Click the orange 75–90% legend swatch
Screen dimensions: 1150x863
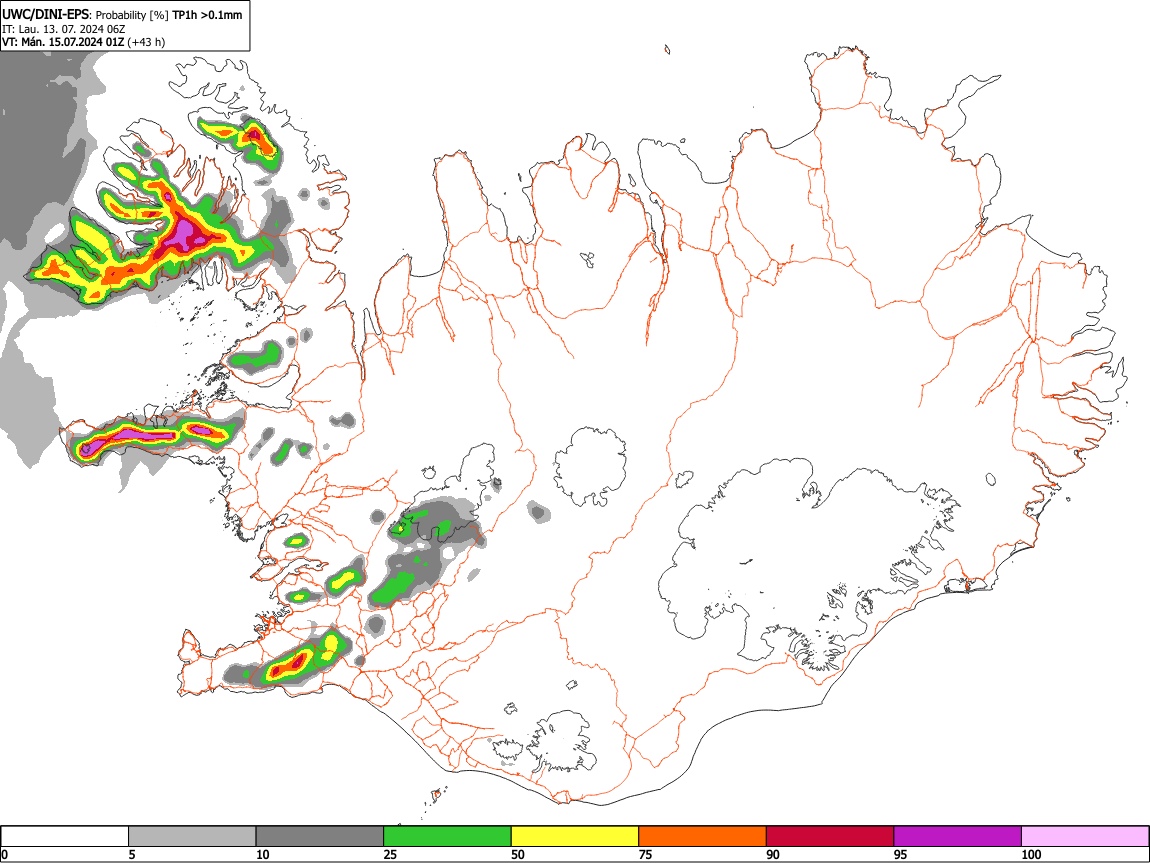(x=703, y=836)
